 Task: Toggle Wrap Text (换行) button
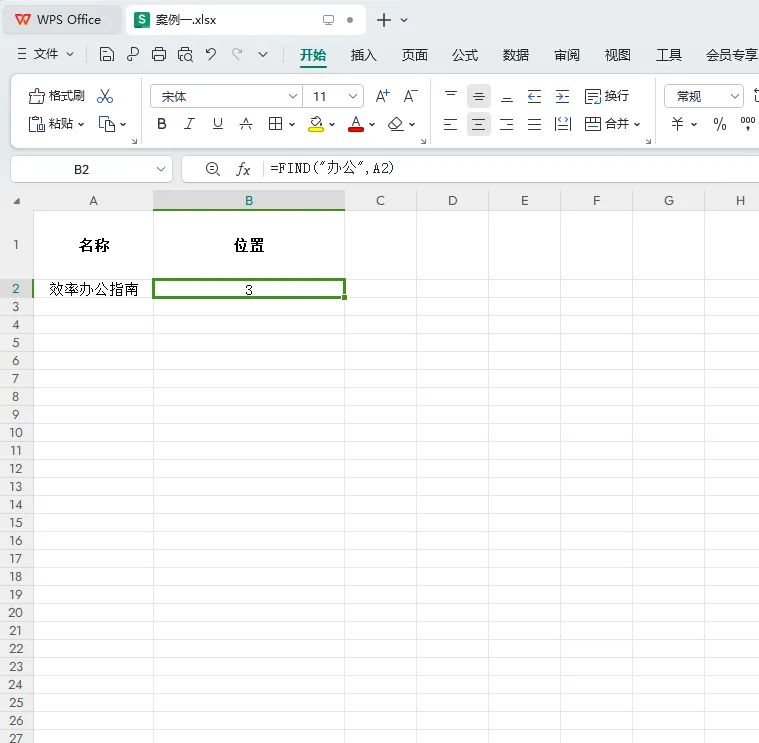point(607,96)
